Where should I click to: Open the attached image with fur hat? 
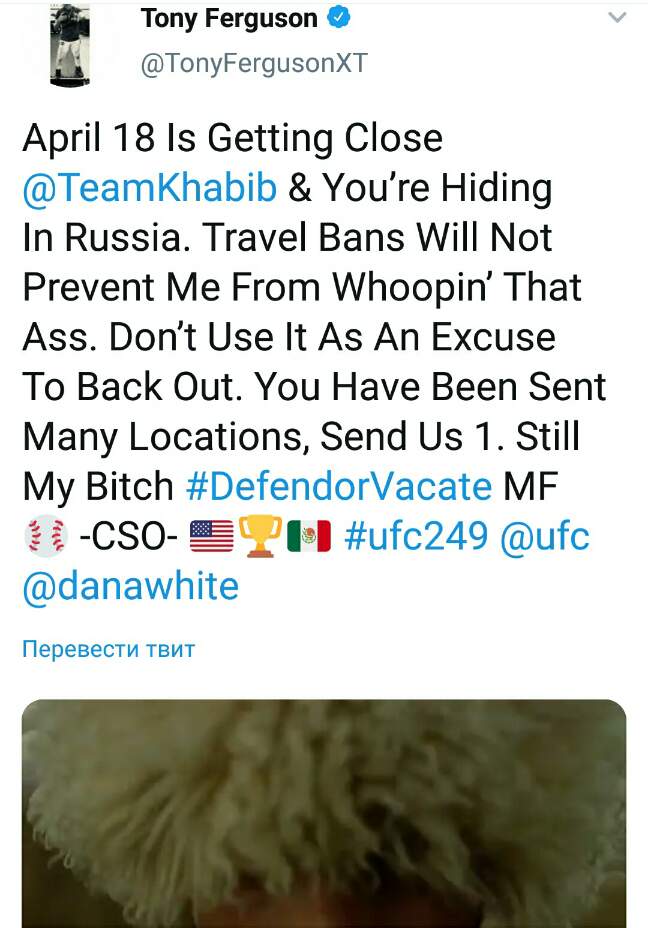click(324, 814)
